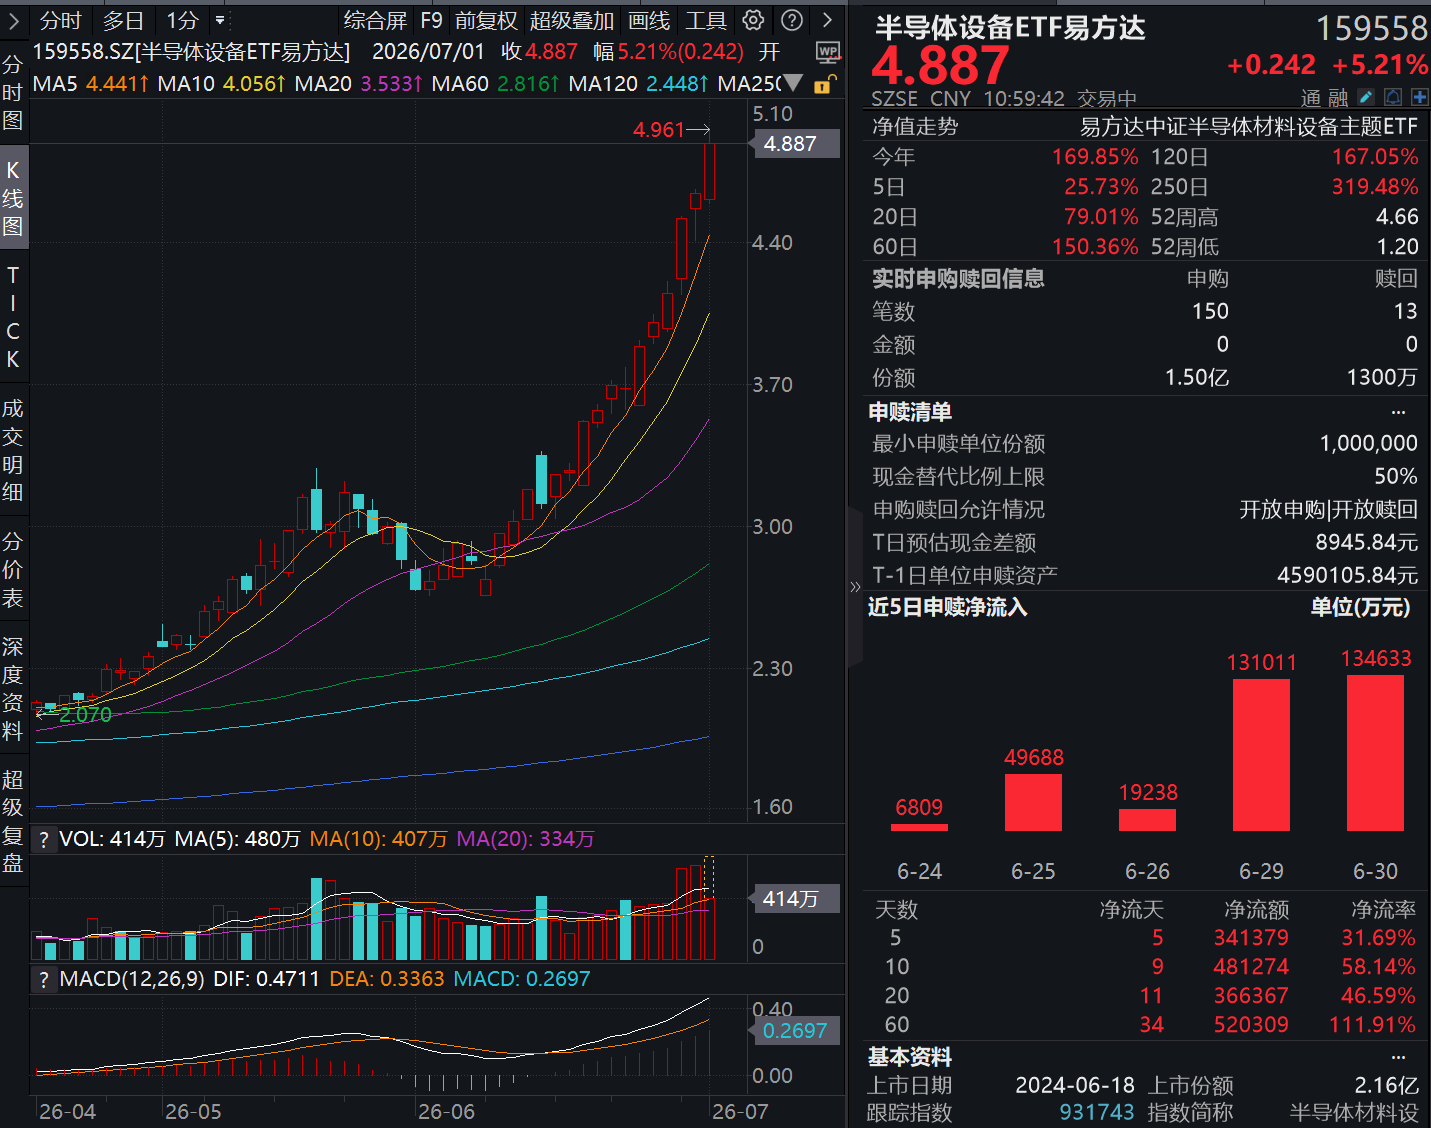Click the 6-26 net inflow bar
Image resolution: width=1431 pixels, height=1128 pixels.
[x=1147, y=820]
